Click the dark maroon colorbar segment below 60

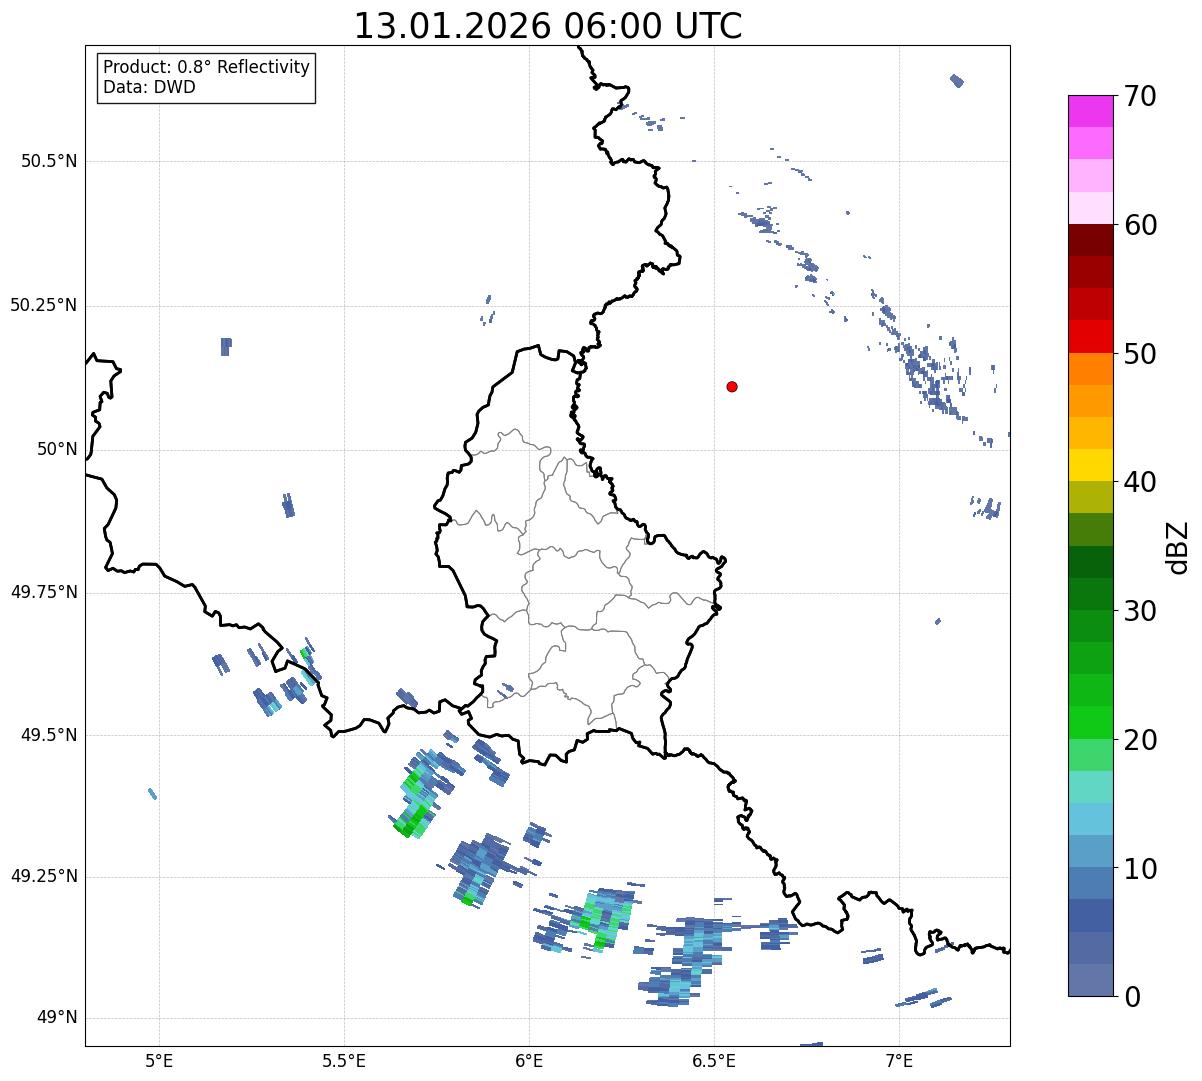coord(1091,240)
